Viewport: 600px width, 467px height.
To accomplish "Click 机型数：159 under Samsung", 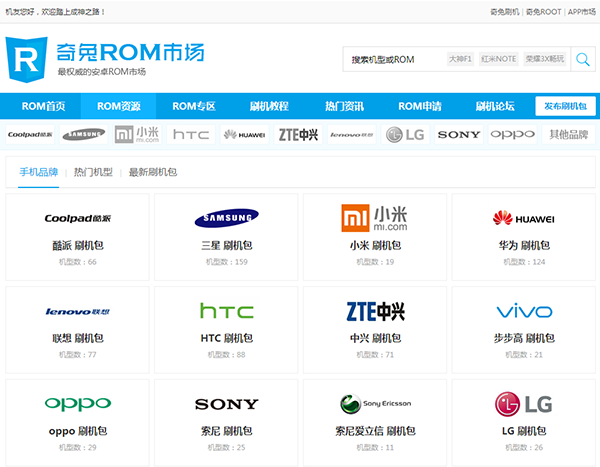I will (x=227, y=262).
